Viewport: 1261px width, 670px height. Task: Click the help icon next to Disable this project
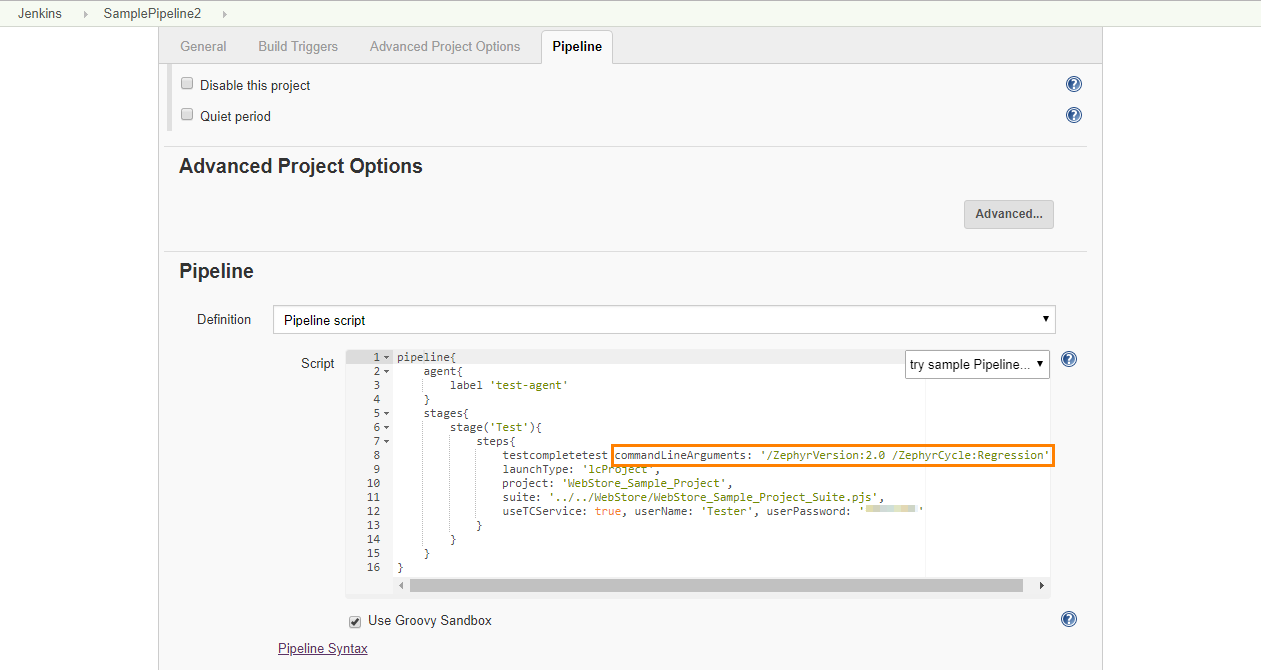click(1073, 84)
